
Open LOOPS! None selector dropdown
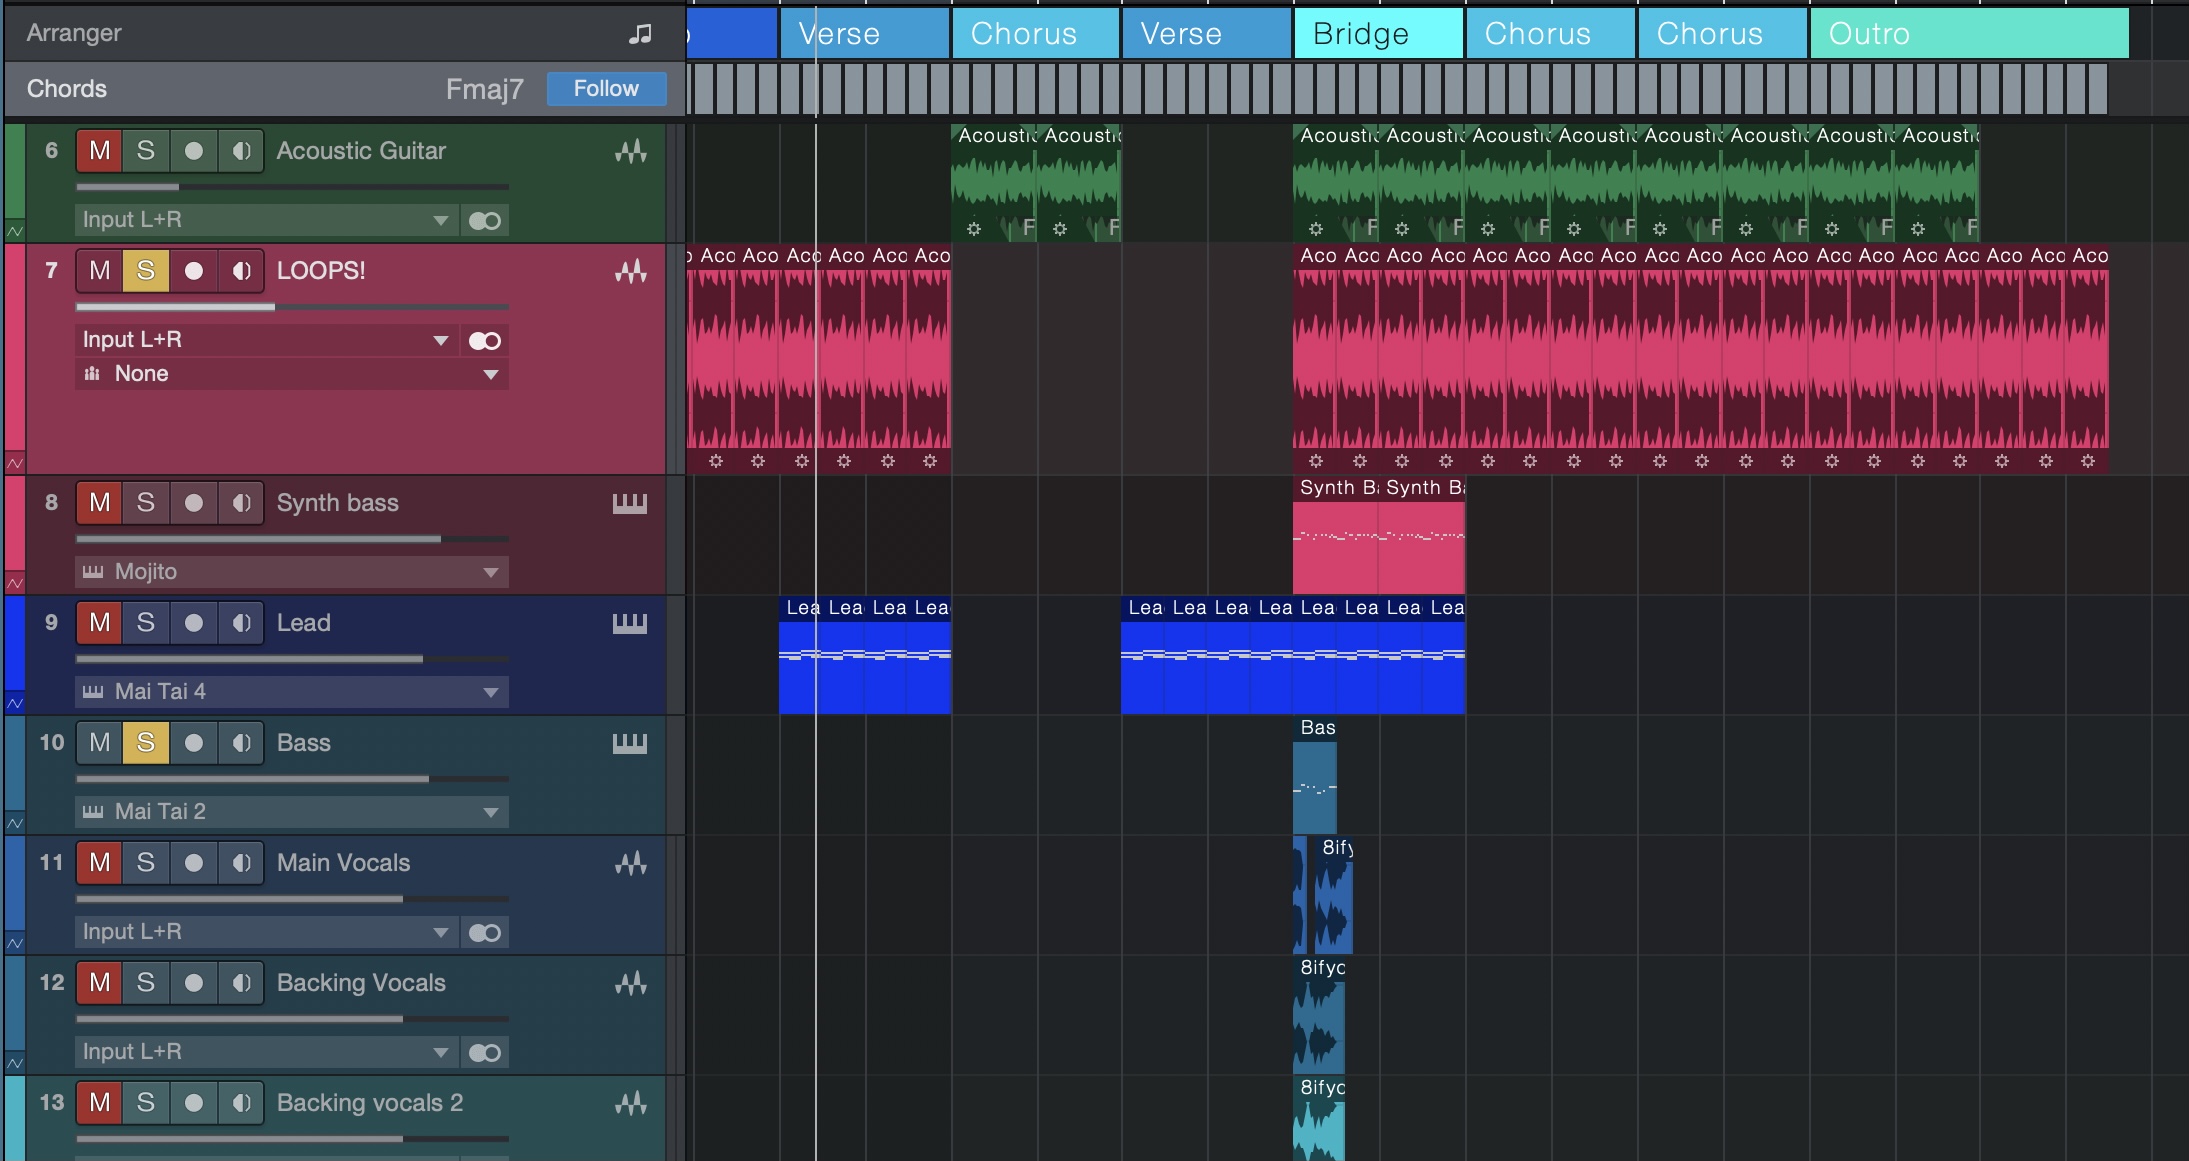(x=292, y=374)
